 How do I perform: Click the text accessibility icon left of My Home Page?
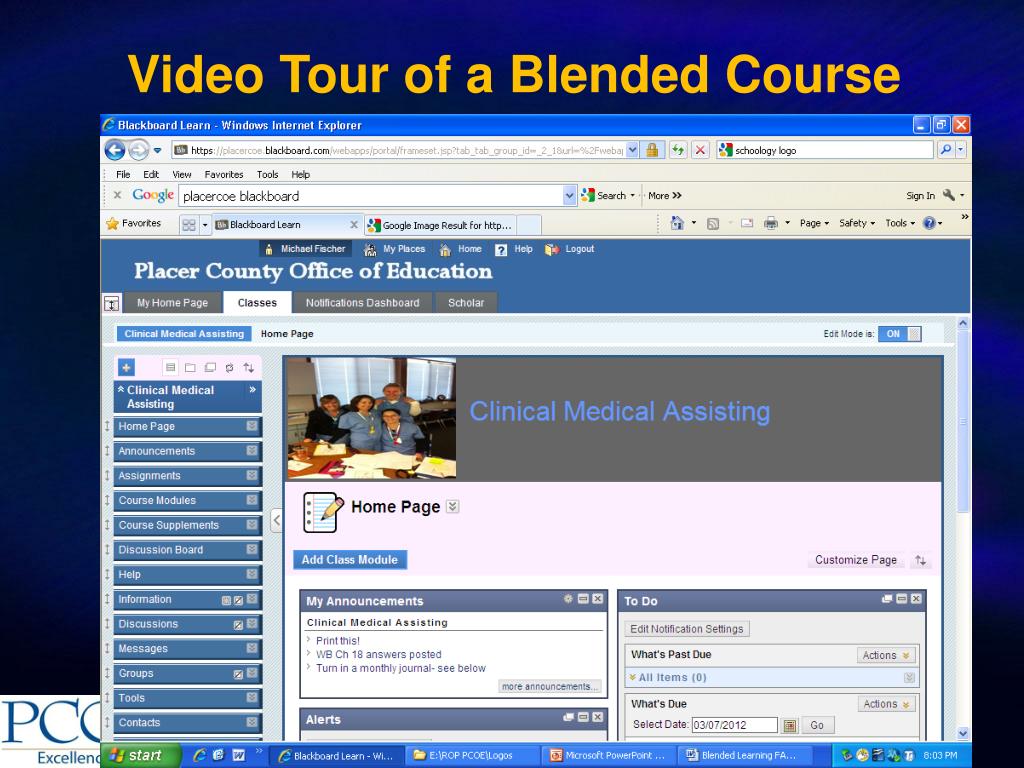(112, 304)
